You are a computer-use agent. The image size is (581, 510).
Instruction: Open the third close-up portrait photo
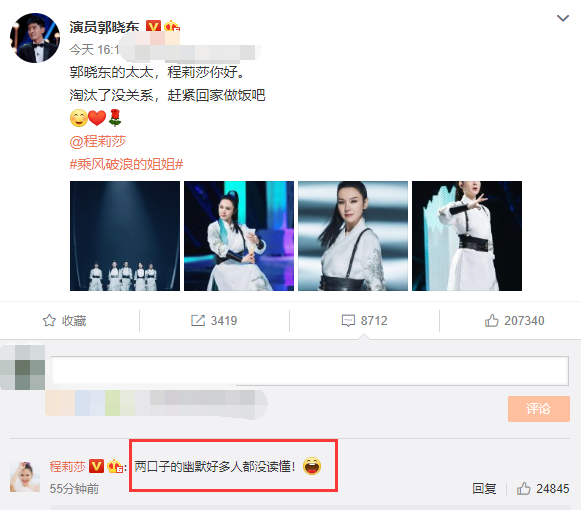click(x=353, y=236)
